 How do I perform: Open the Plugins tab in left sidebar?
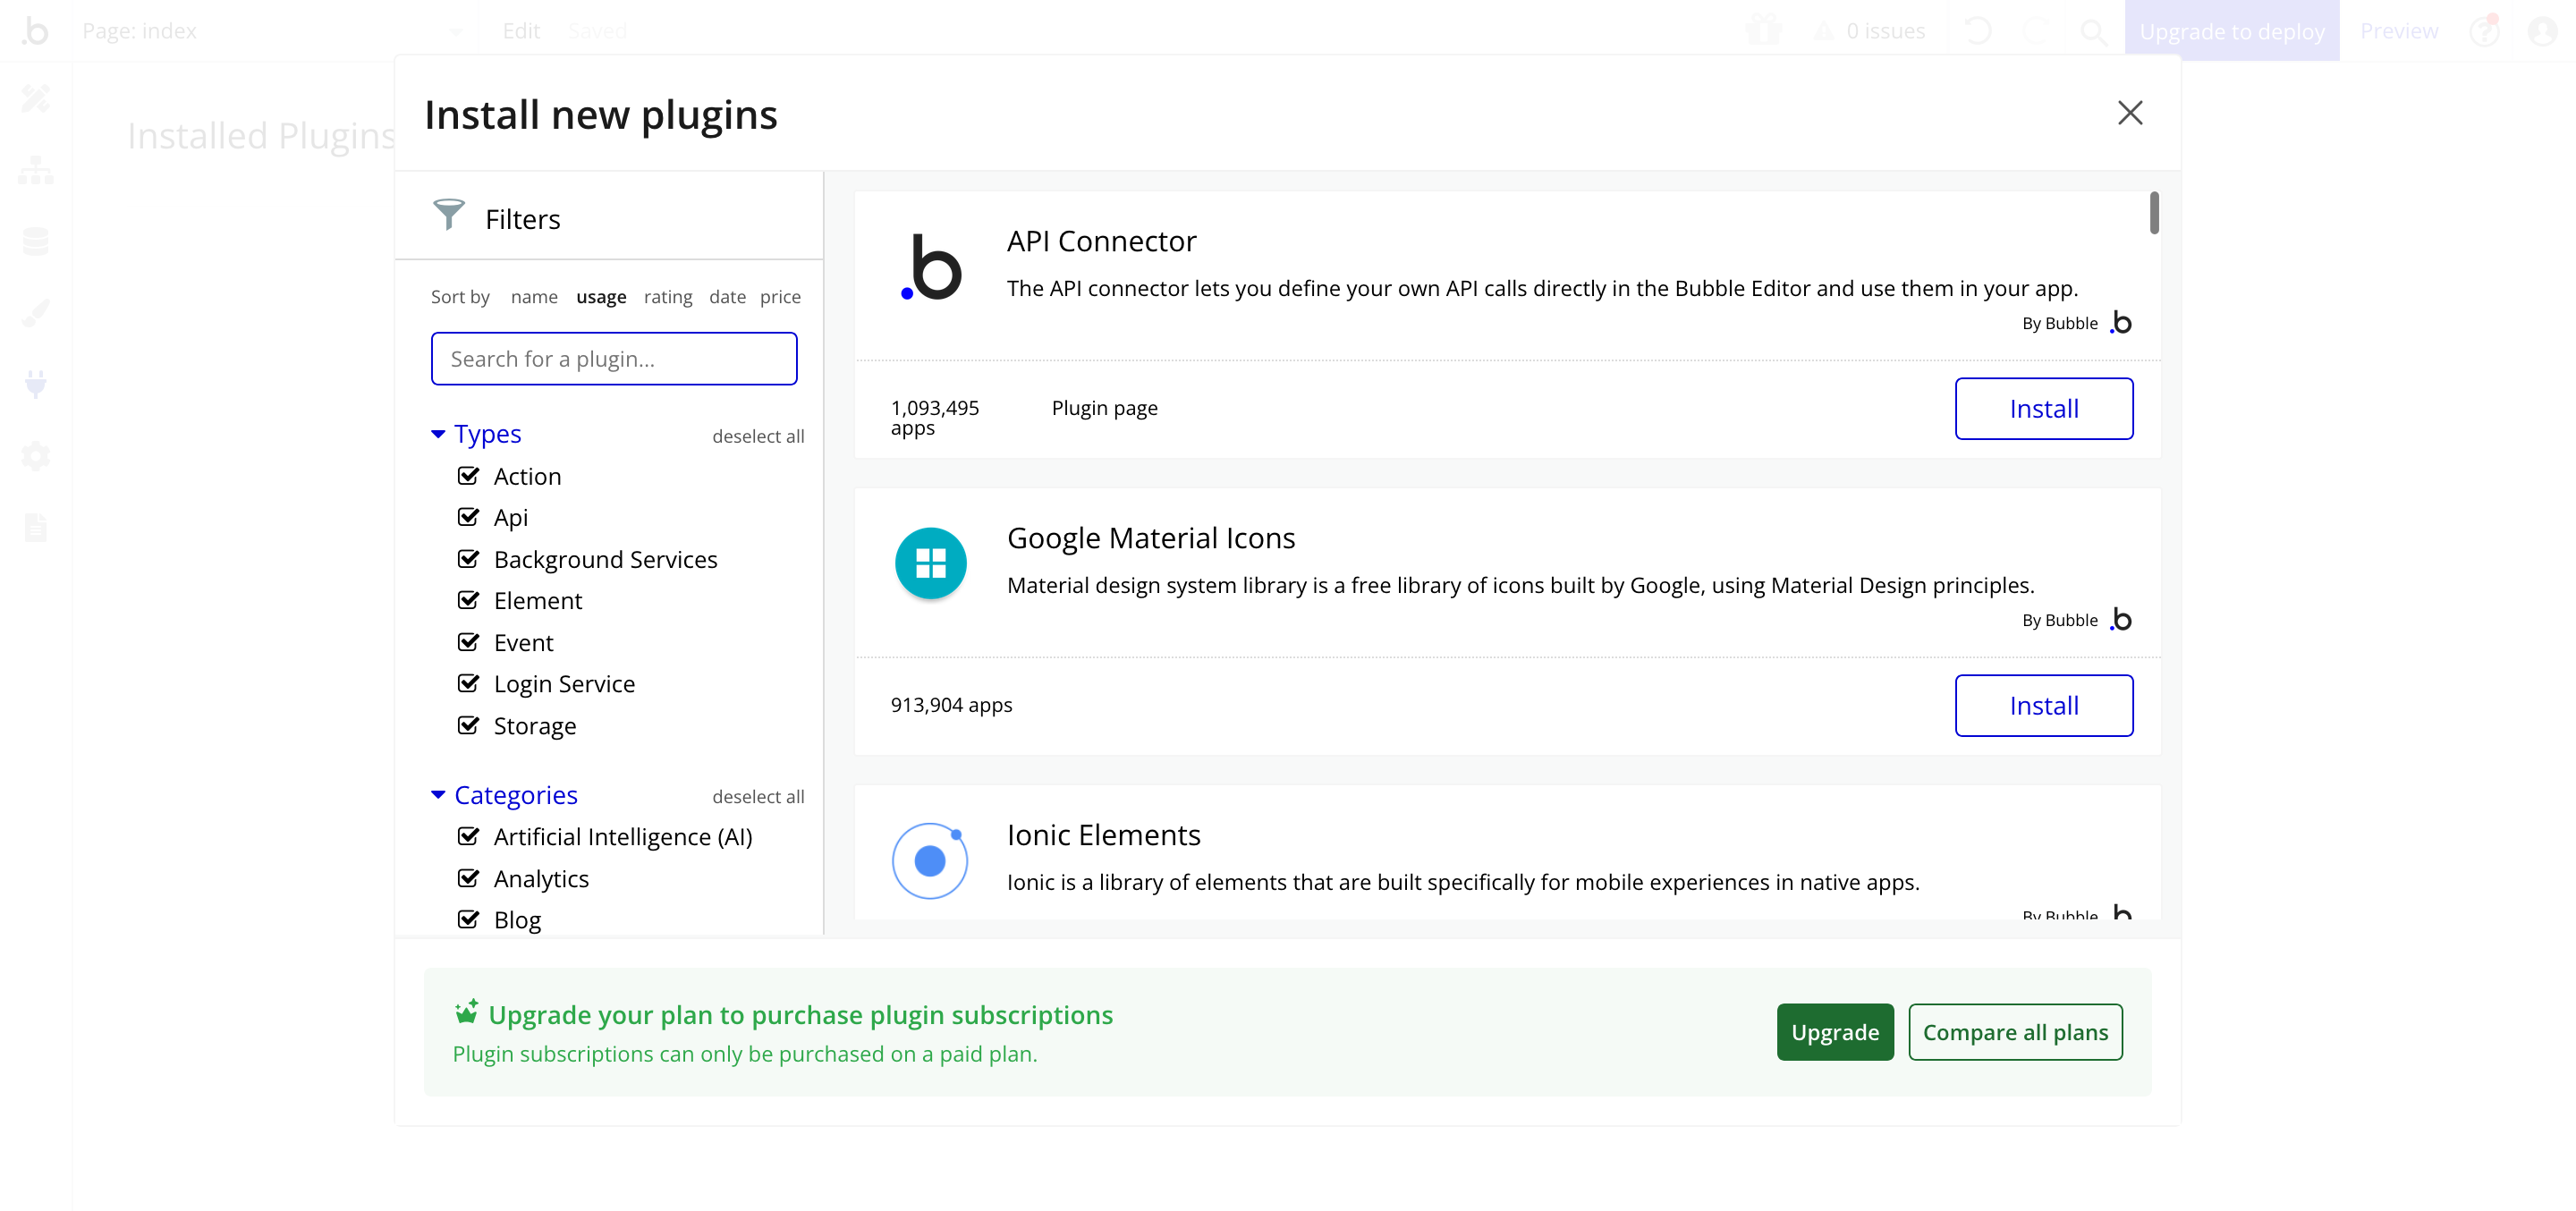point(36,384)
